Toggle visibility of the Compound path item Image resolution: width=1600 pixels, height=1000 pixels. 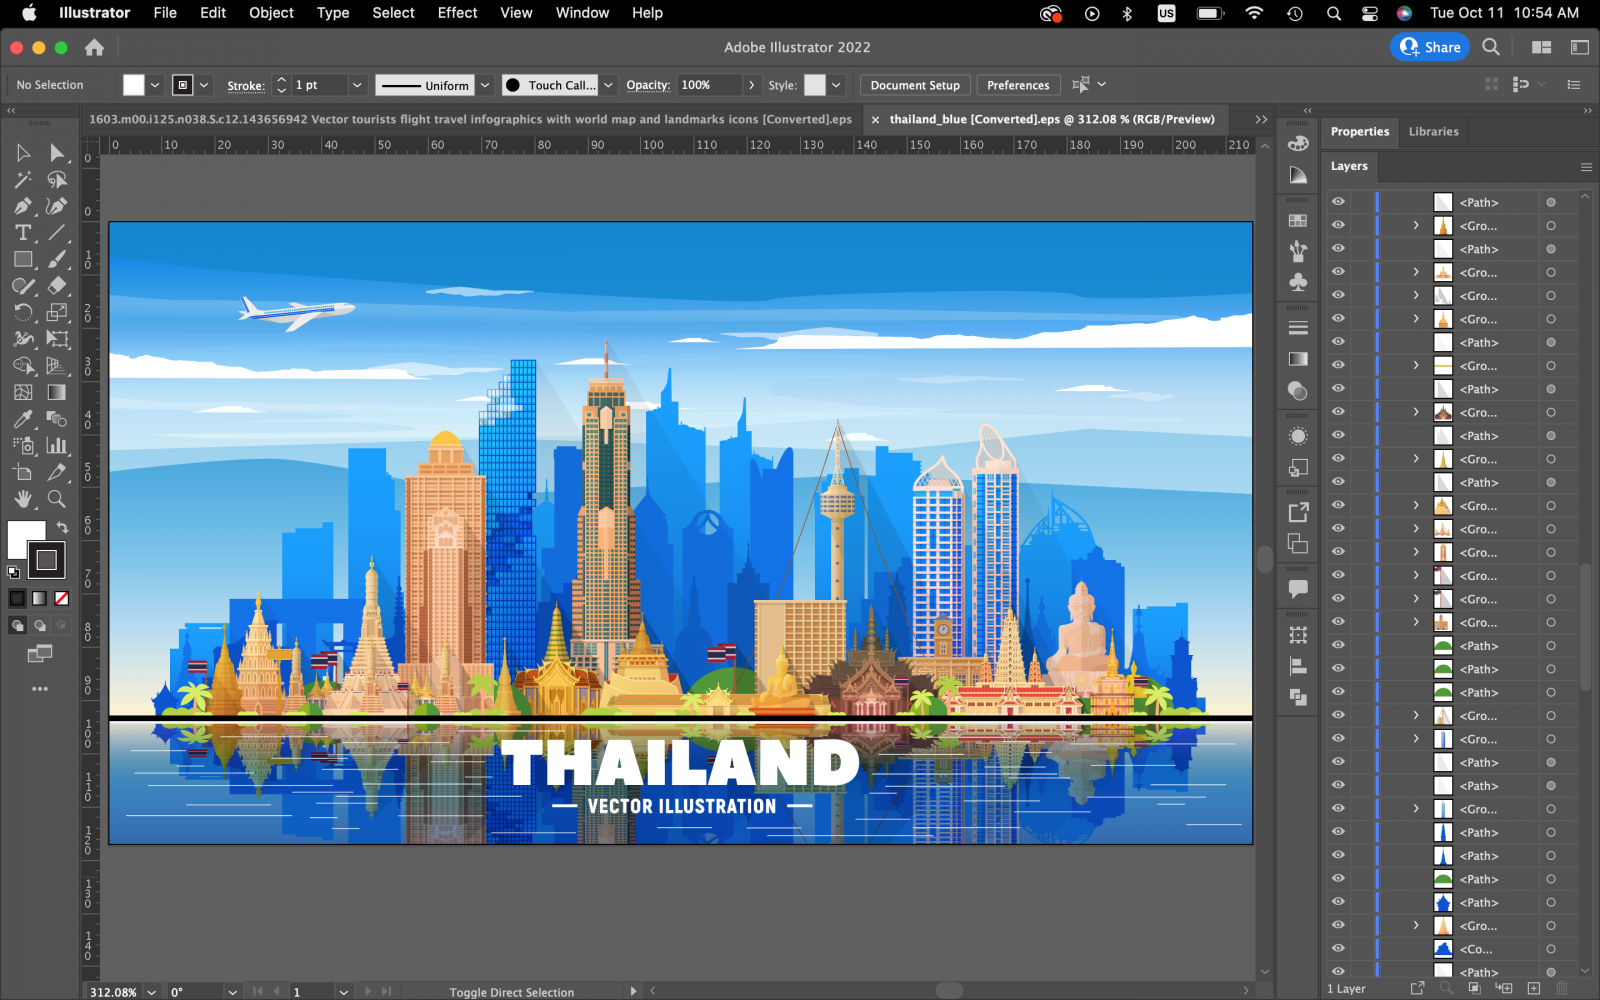[x=1338, y=949]
